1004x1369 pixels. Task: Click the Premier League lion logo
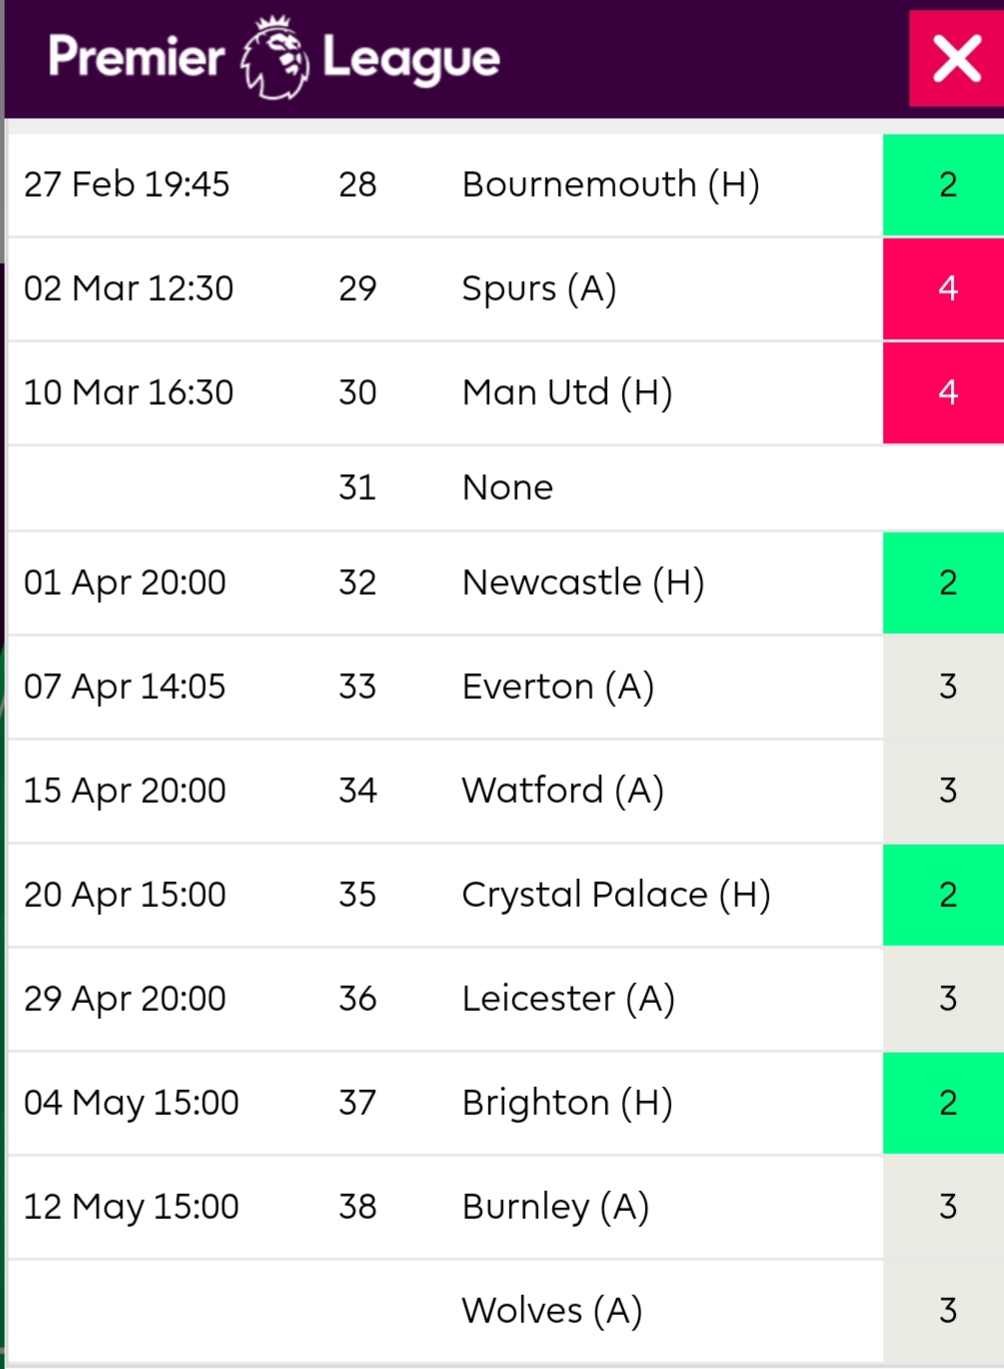click(x=275, y=58)
